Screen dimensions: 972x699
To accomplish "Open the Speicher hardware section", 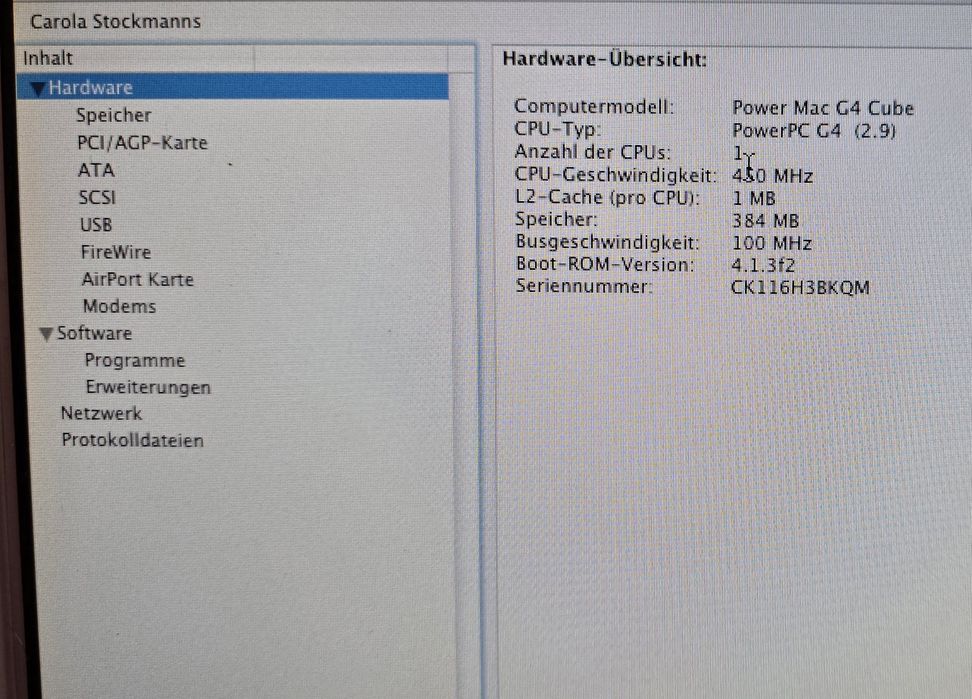I will point(113,115).
